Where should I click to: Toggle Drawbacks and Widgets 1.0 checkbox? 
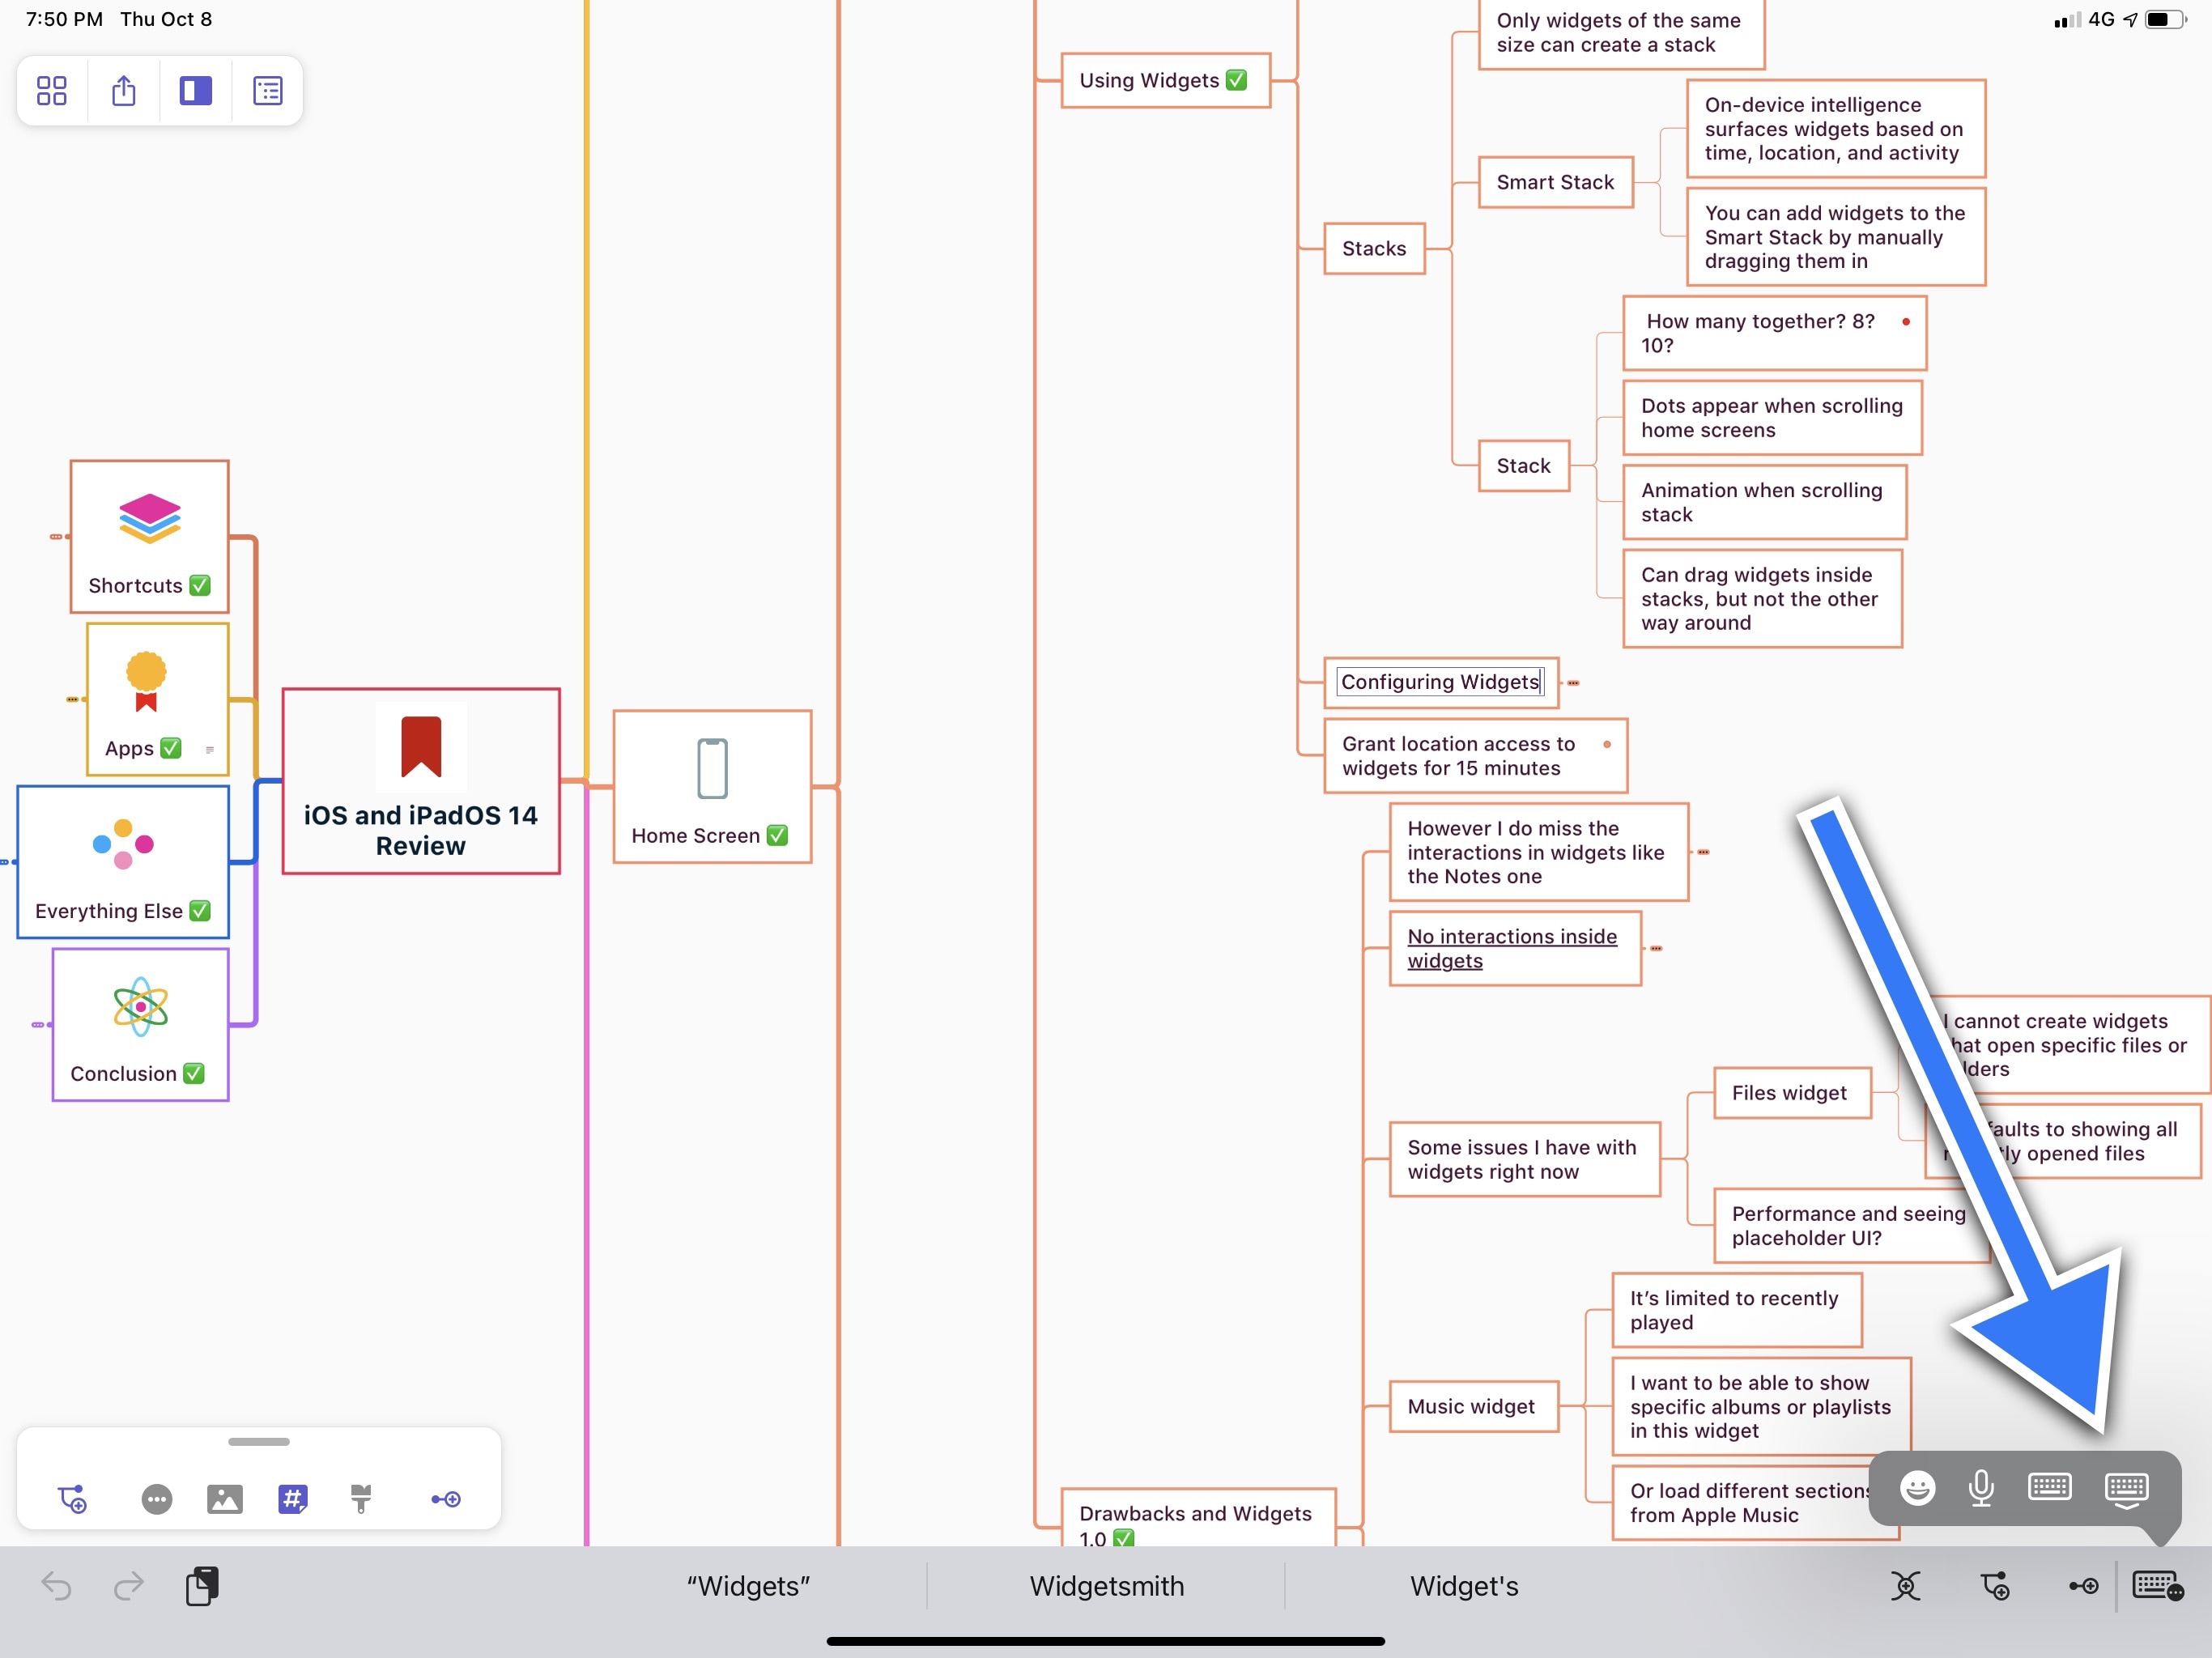1124,1538
